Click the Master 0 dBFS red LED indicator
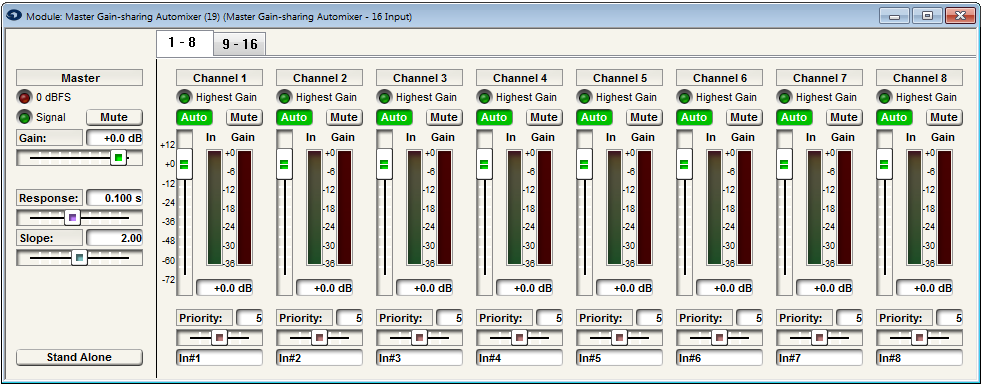983x386 pixels. [24, 97]
